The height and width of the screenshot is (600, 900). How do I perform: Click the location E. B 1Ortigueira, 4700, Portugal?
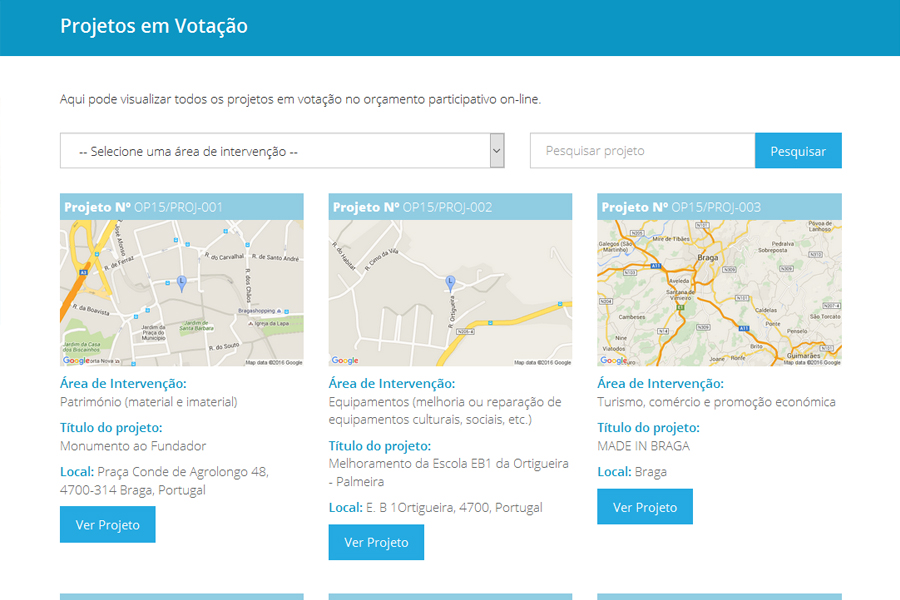pyautogui.click(x=454, y=508)
